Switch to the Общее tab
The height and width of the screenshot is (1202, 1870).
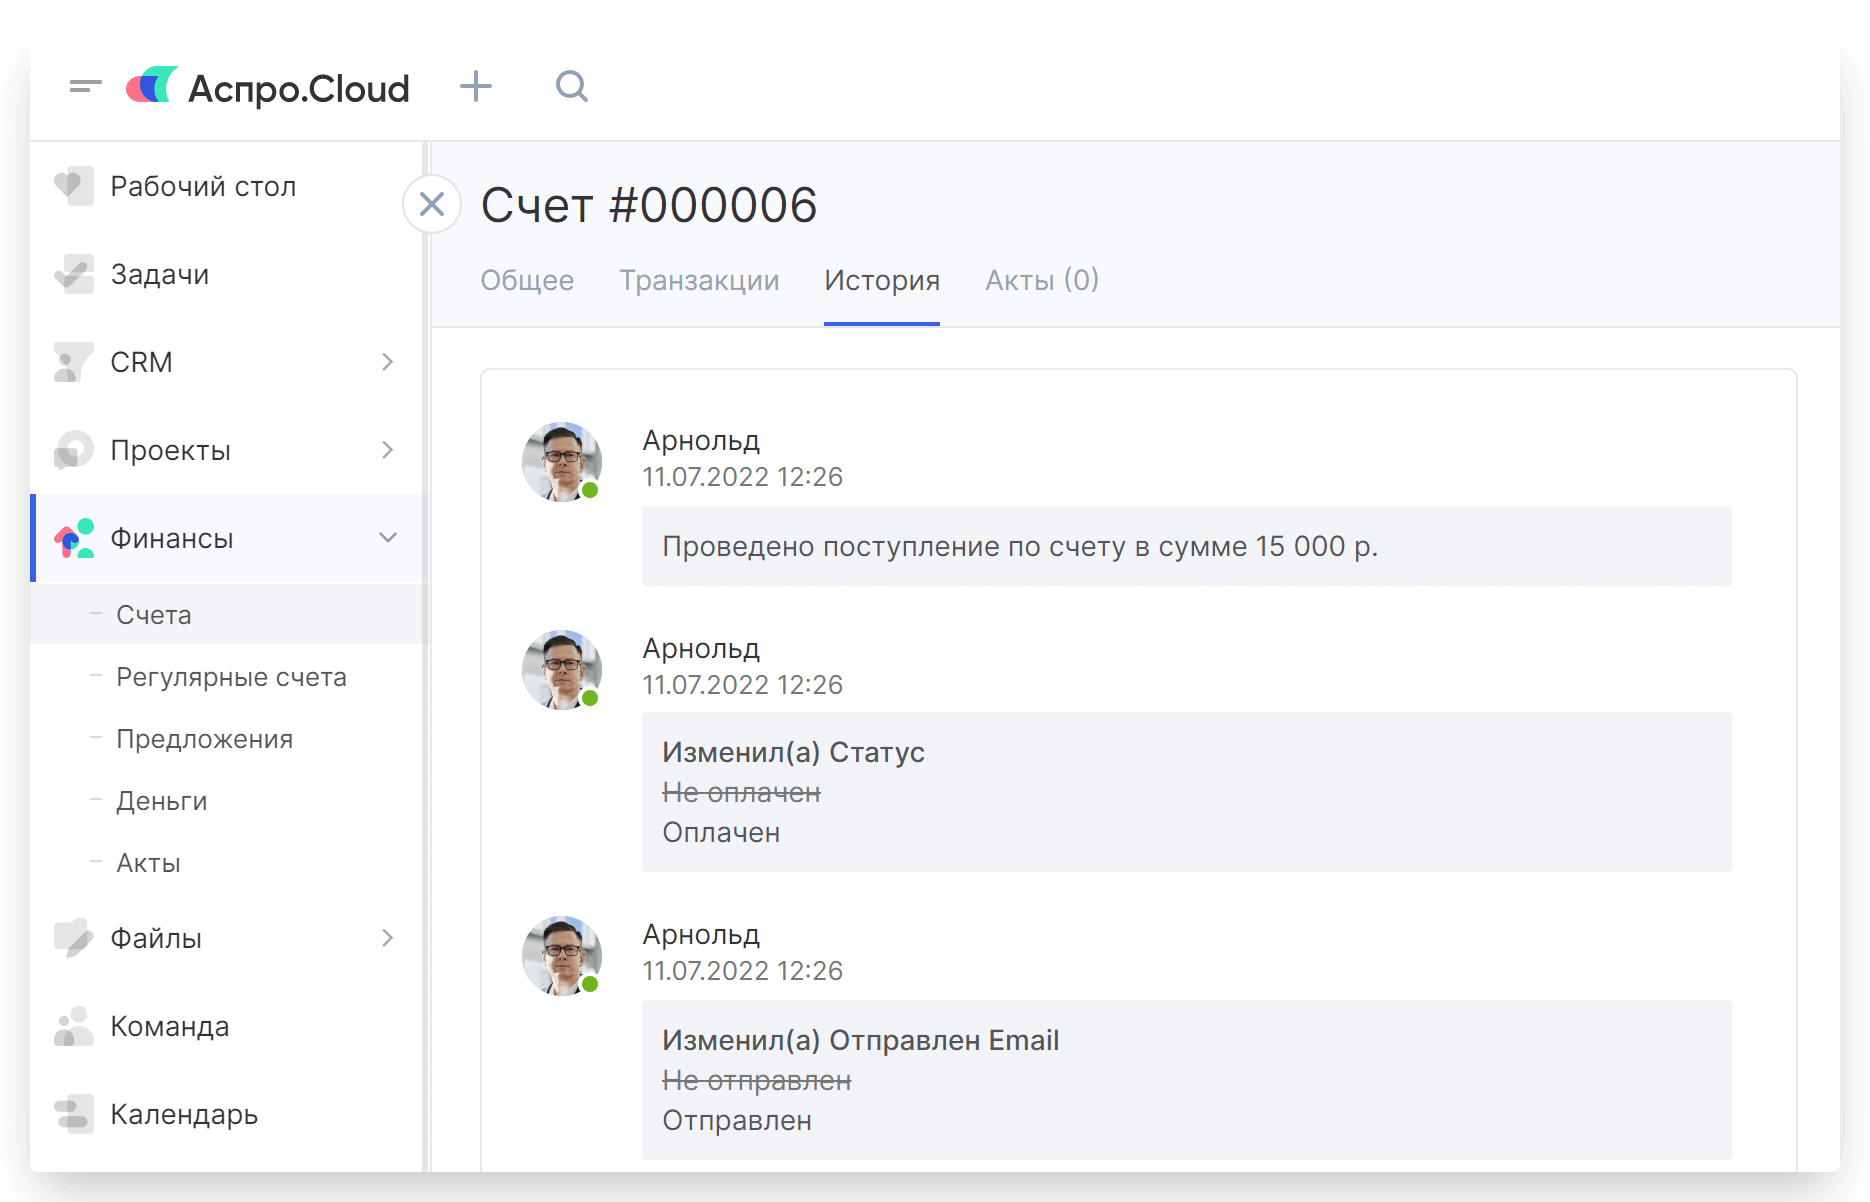tap(527, 280)
